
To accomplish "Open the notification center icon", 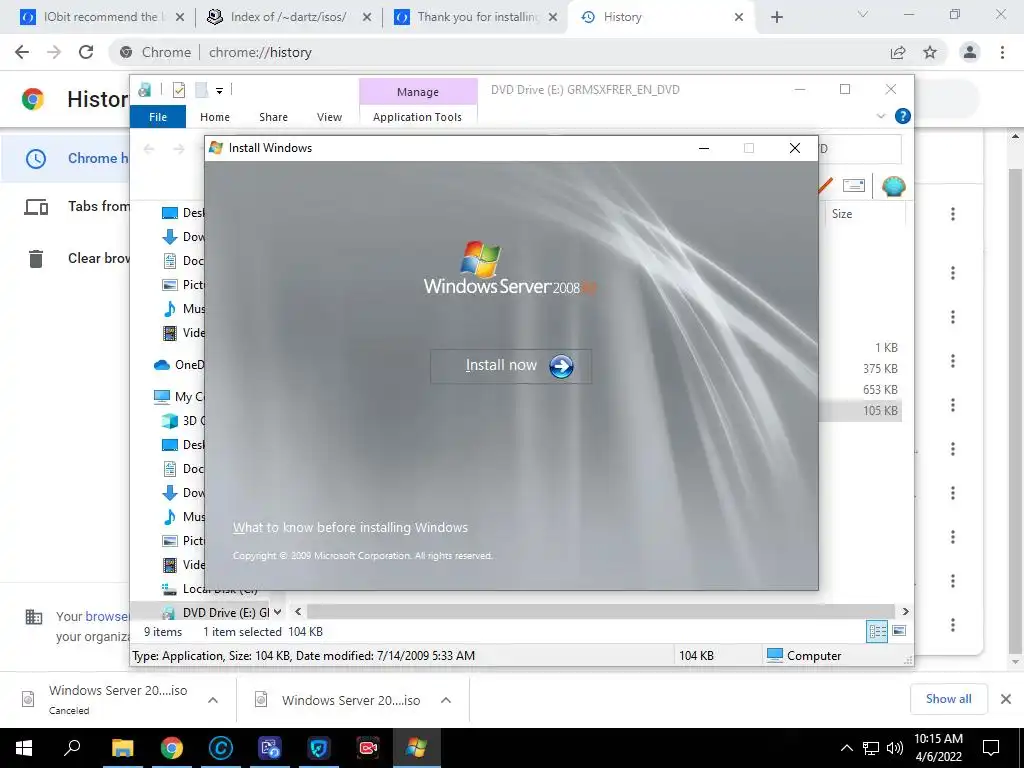I will [991, 748].
